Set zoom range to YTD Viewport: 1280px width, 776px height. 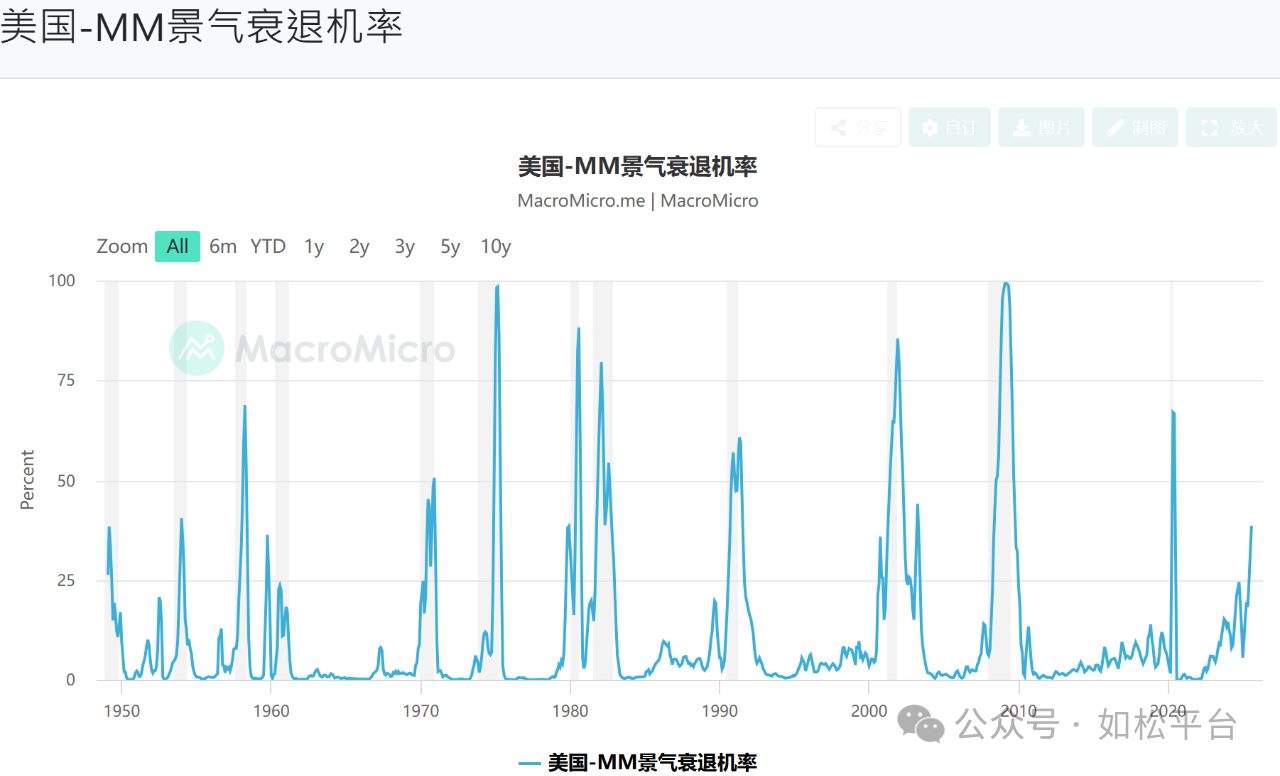268,246
